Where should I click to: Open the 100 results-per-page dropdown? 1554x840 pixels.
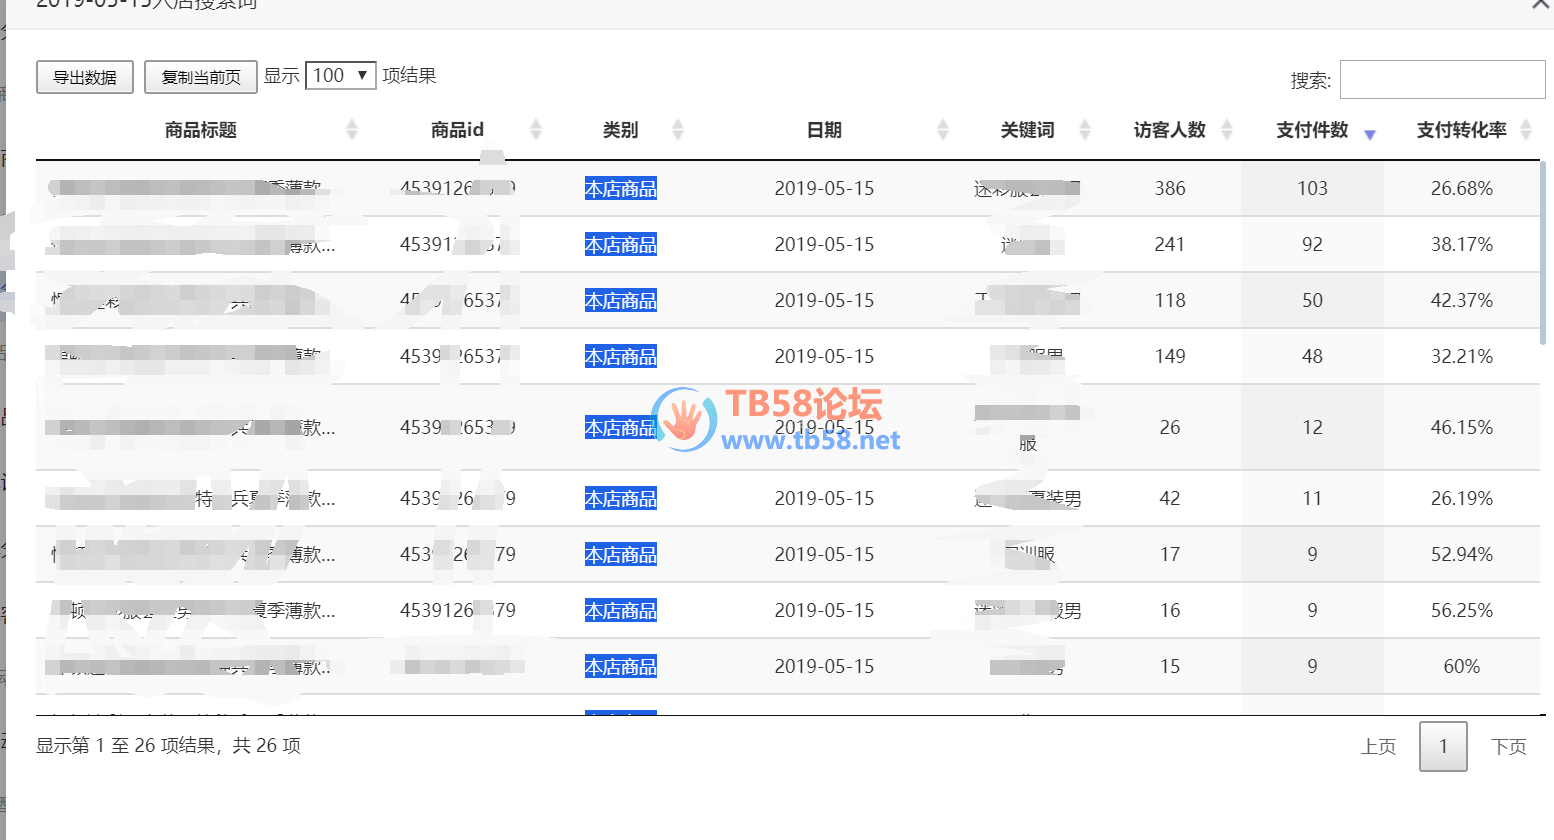(x=340, y=76)
